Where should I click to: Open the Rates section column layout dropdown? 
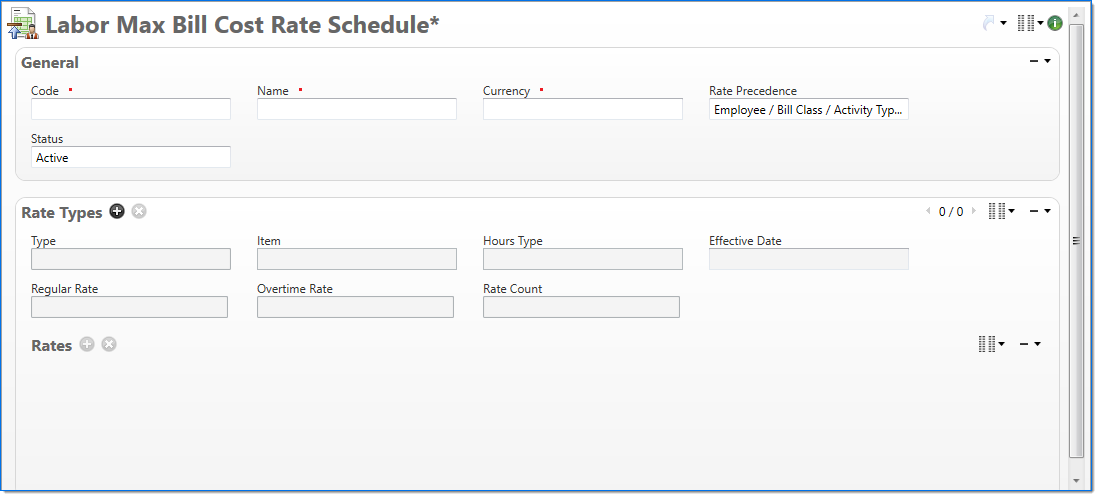tap(990, 344)
